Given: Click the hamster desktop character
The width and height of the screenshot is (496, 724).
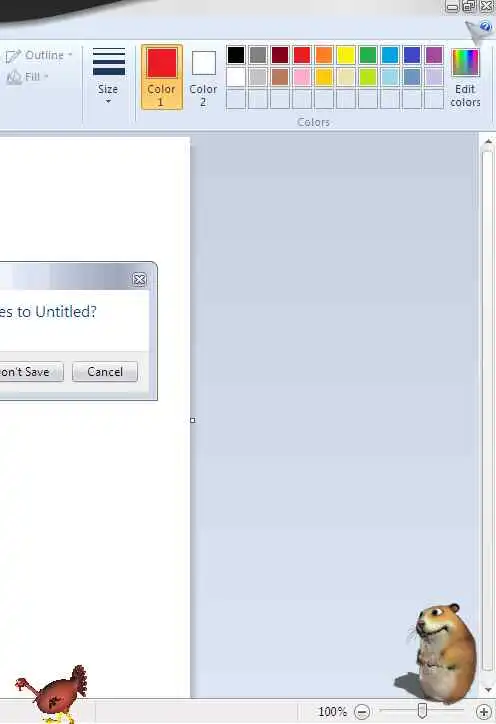Looking at the screenshot, I should pyautogui.click(x=439, y=653).
